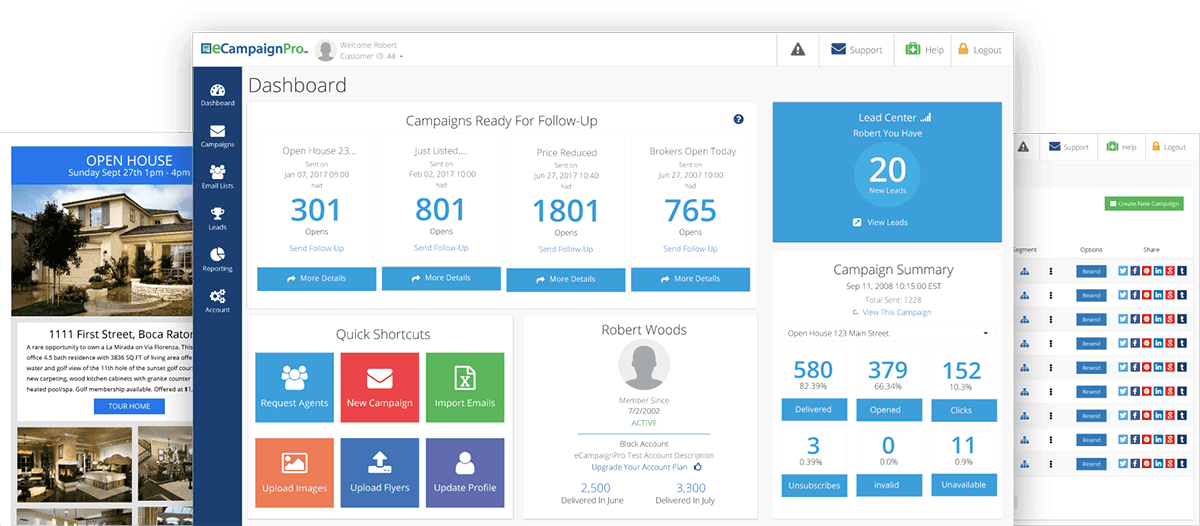This screenshot has width=1200, height=526.
Task: Click the Lead Center View Leads icon
Action: pos(857,222)
